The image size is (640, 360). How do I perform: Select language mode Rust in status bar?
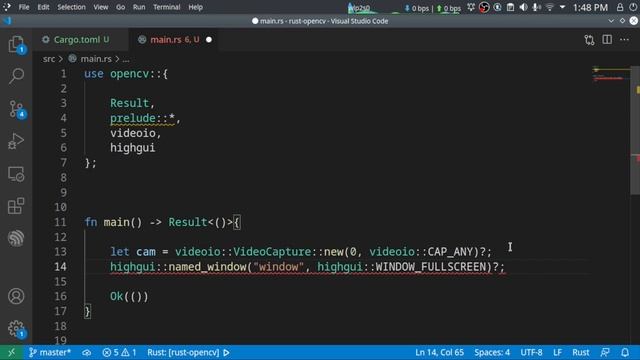click(x=580, y=352)
